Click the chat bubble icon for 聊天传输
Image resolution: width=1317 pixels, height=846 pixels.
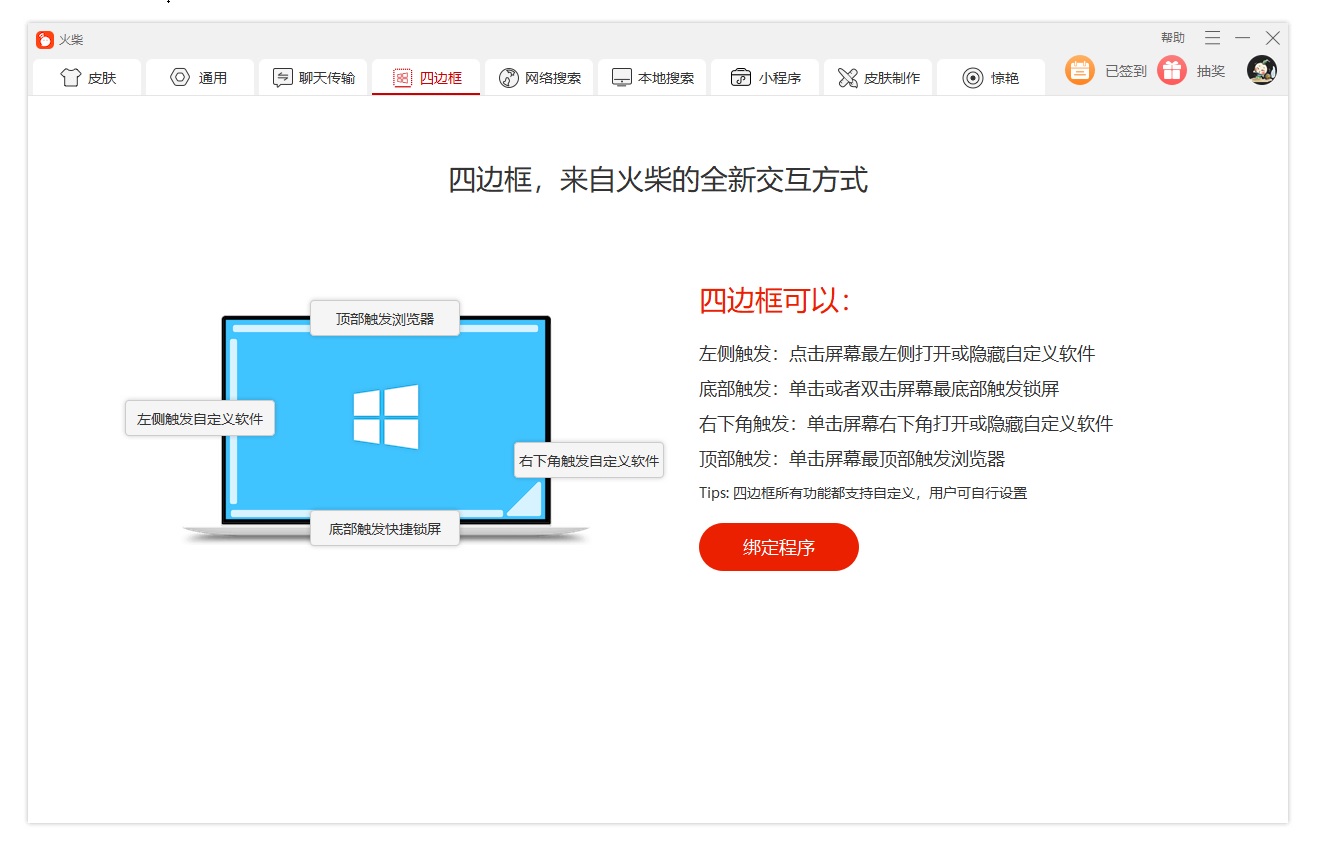(x=281, y=76)
